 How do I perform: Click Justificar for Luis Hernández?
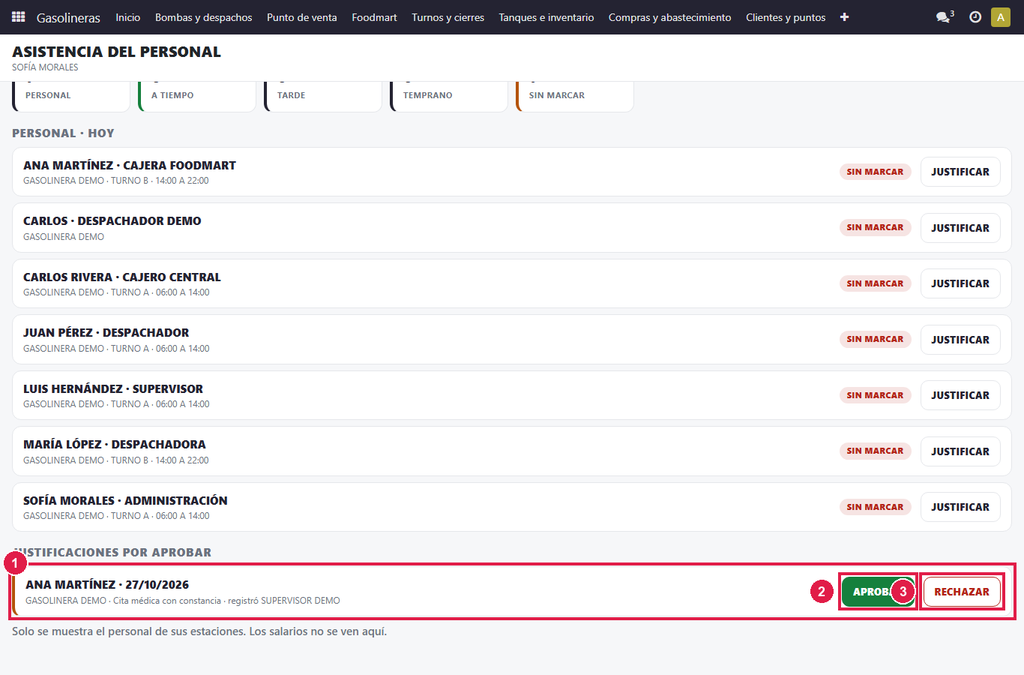pyautogui.click(x=960, y=395)
